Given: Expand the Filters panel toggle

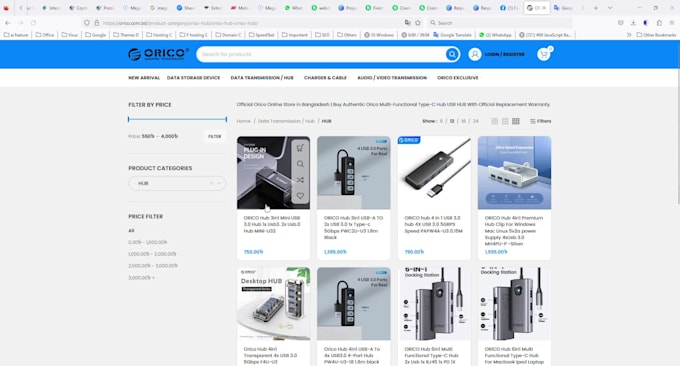Looking at the screenshot, I should coord(540,121).
